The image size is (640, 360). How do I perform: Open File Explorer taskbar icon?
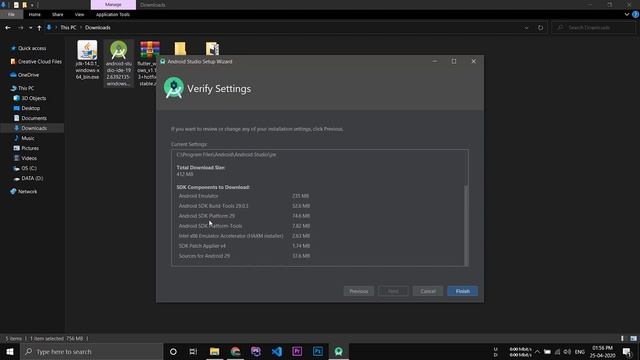pos(214,351)
